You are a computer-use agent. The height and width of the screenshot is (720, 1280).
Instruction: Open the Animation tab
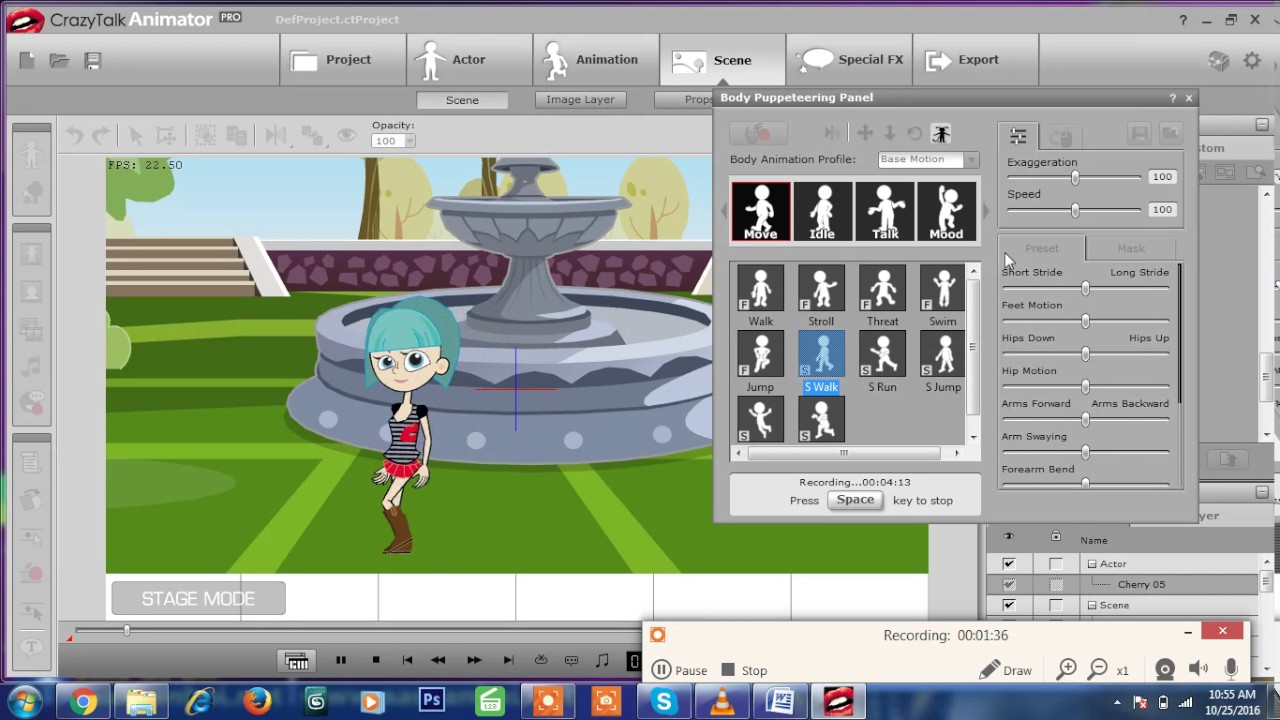click(596, 60)
